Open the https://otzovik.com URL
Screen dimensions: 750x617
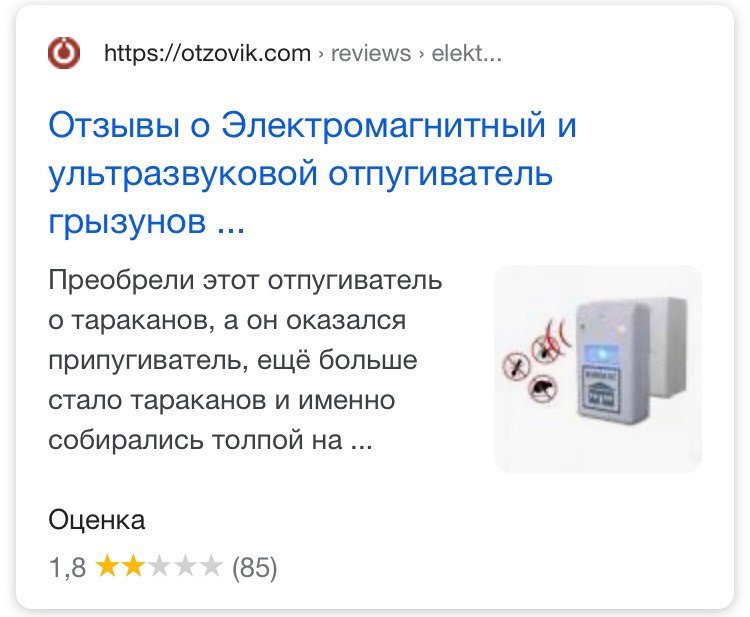207,53
